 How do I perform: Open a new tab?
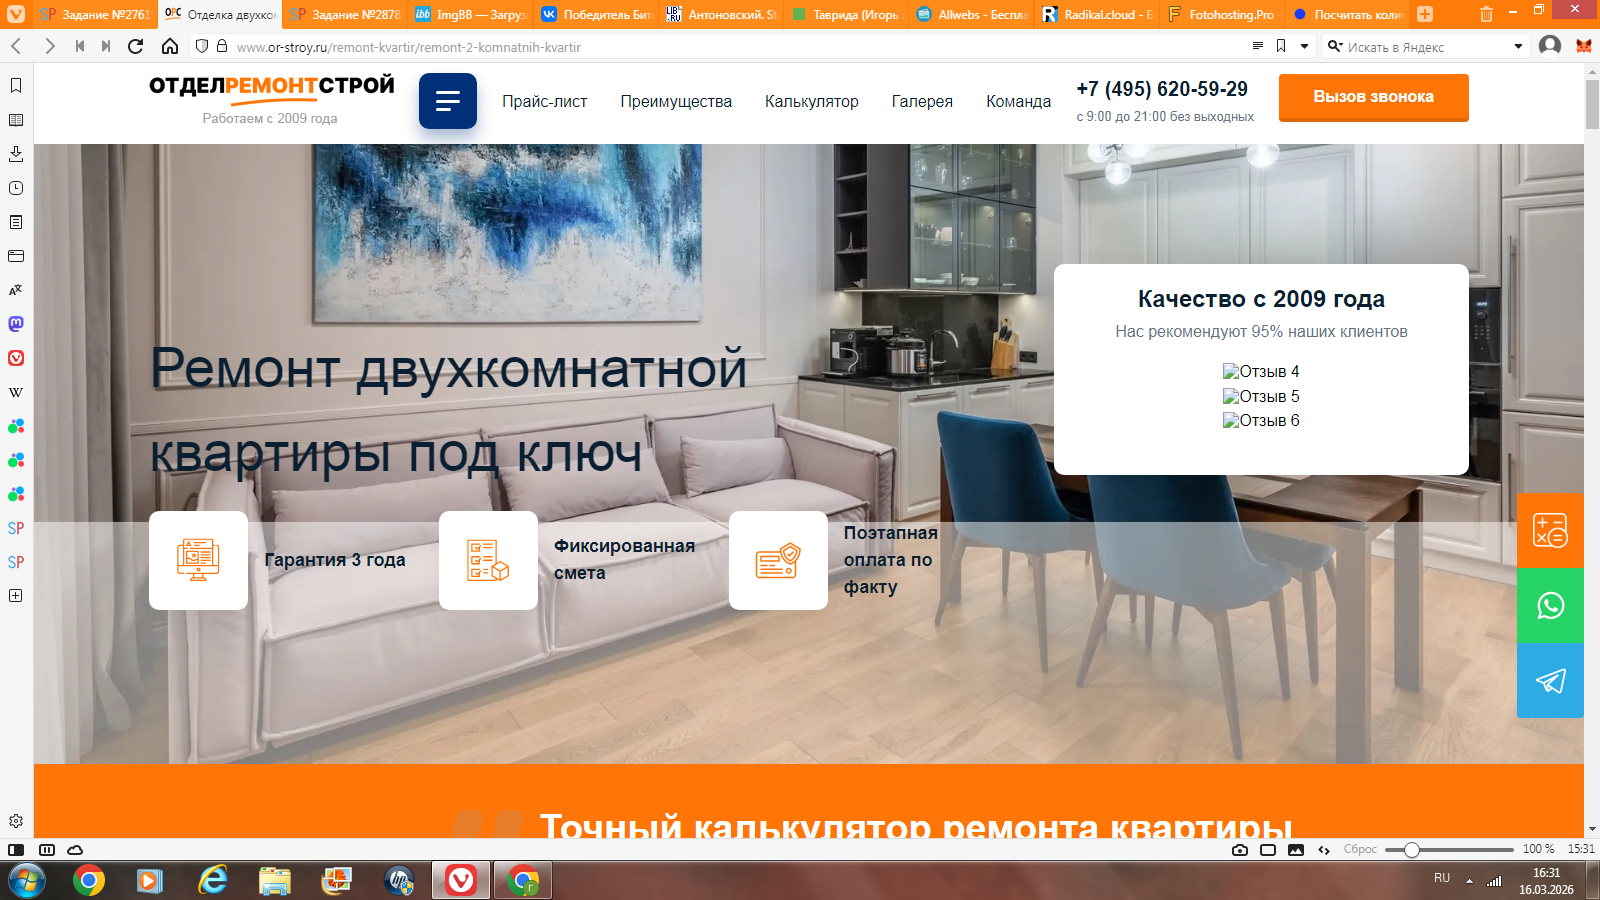pos(1425,14)
